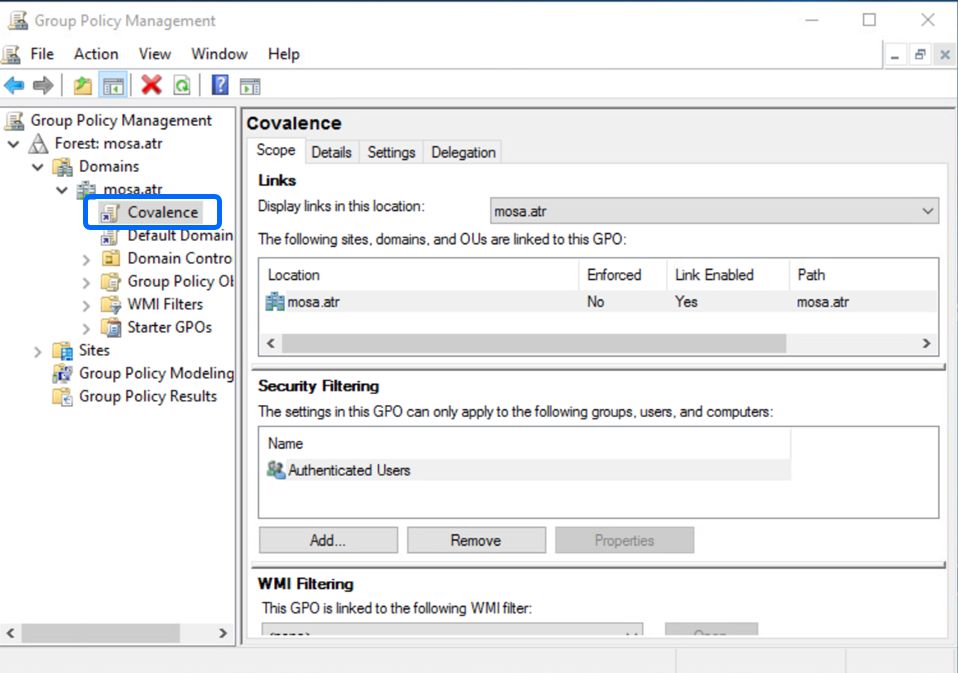The width and height of the screenshot is (958, 673).
Task: Expand the Group Policy Objects node
Action: (x=86, y=283)
